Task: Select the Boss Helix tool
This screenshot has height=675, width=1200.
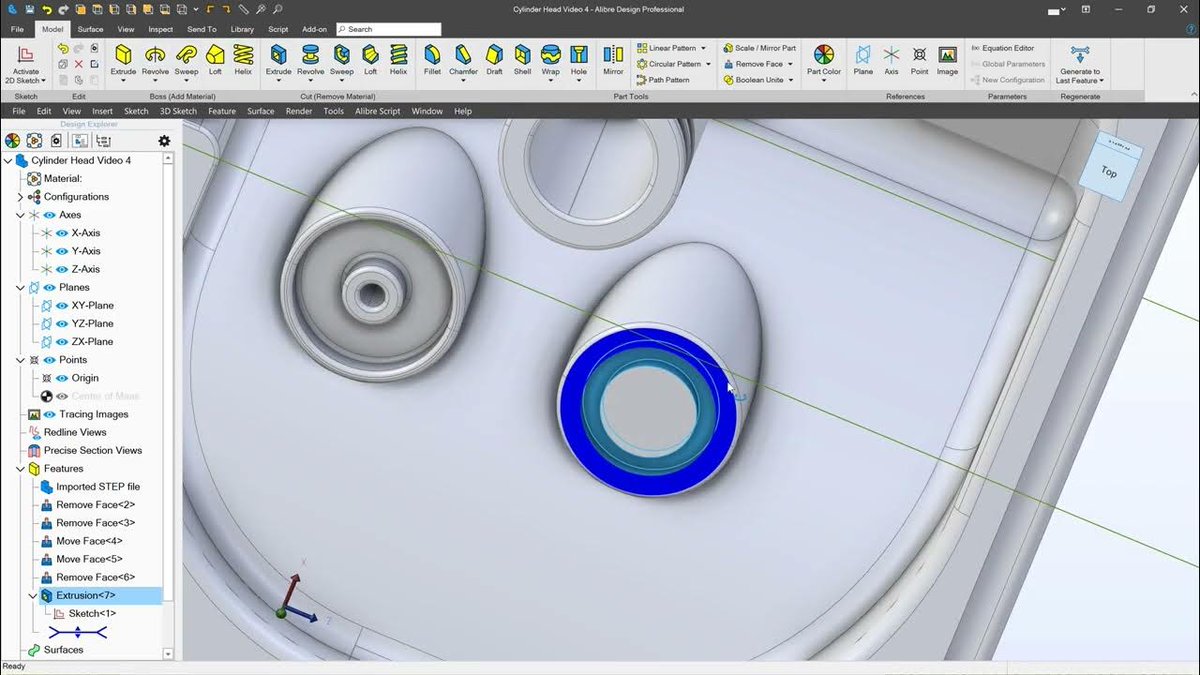Action: pos(243,60)
